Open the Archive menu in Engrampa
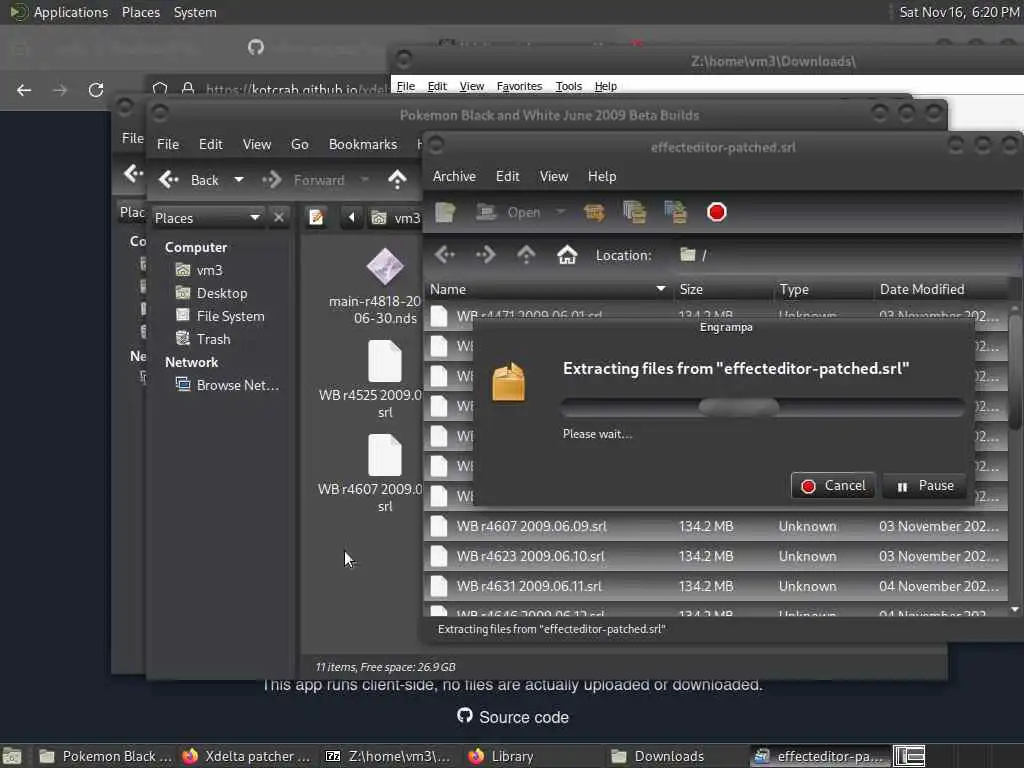Image resolution: width=1024 pixels, height=768 pixels. click(x=454, y=176)
